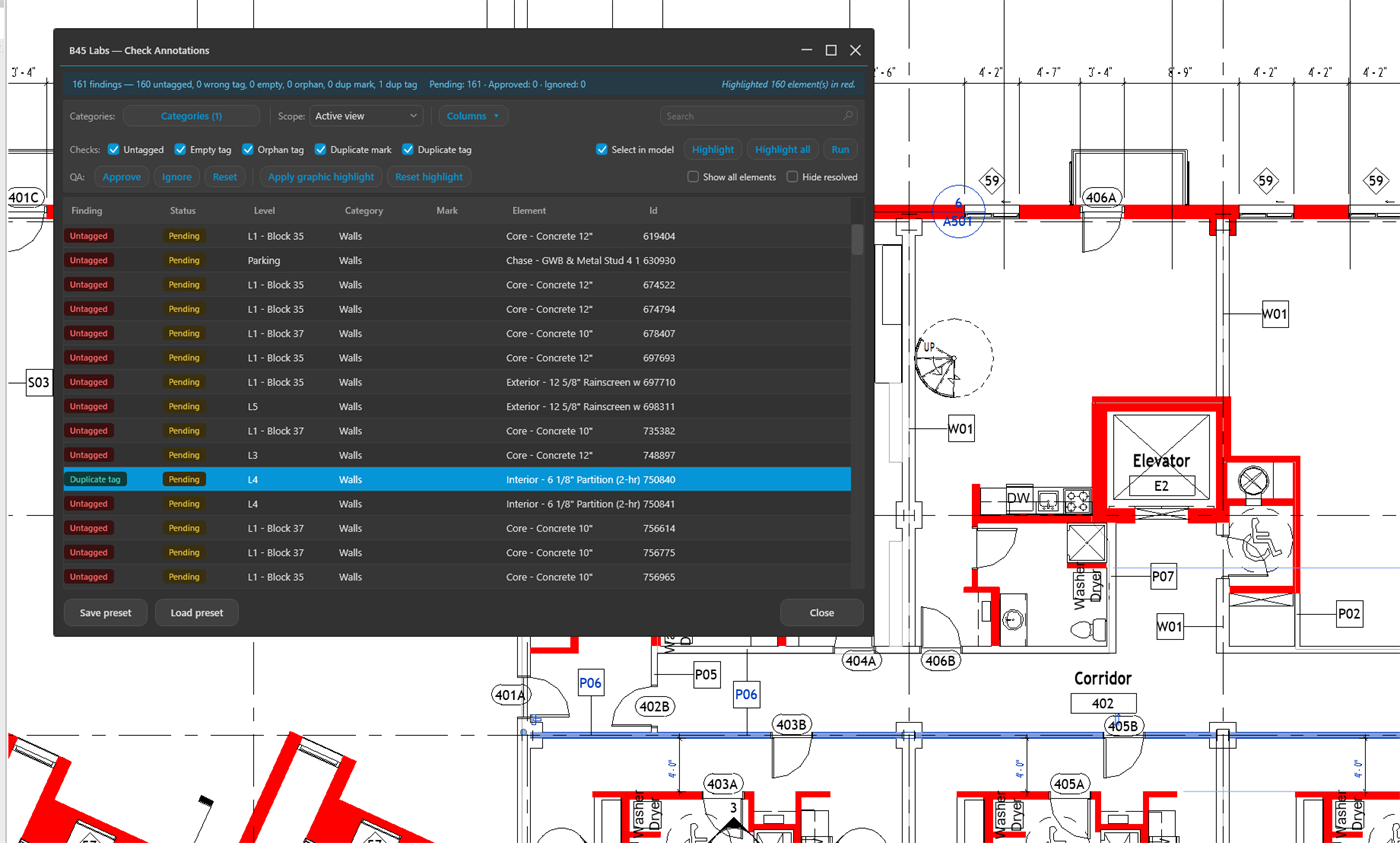Click the P02 wall tag in drawing
The width and height of the screenshot is (1400, 843).
coord(1349,613)
